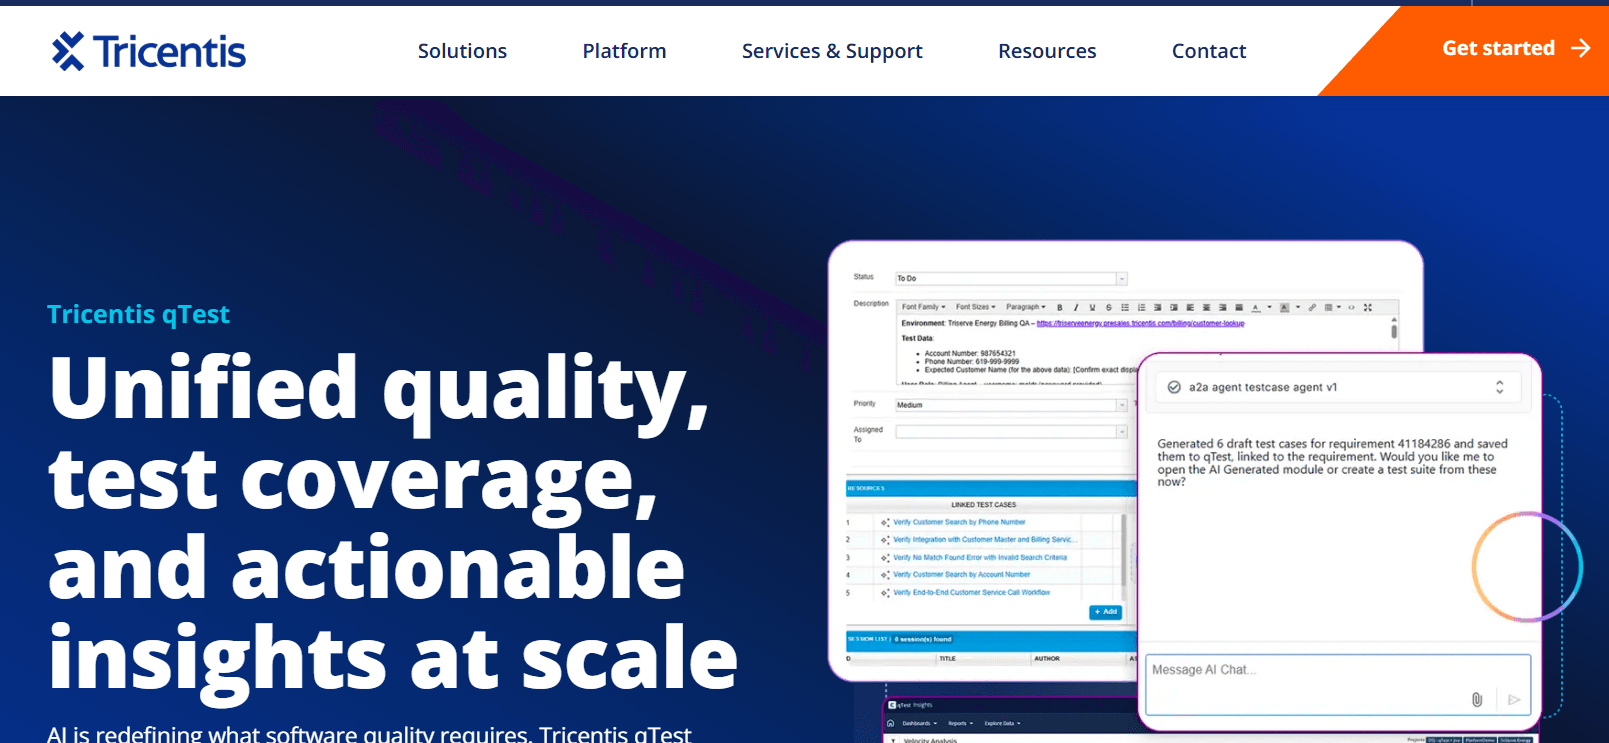Insert a bullet list in the description

[1125, 307]
